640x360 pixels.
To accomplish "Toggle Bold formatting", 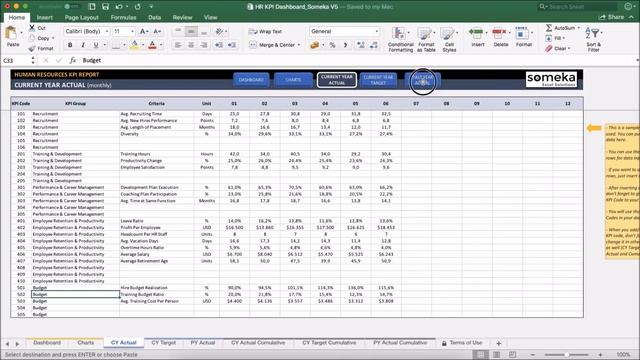I will point(70,45).
